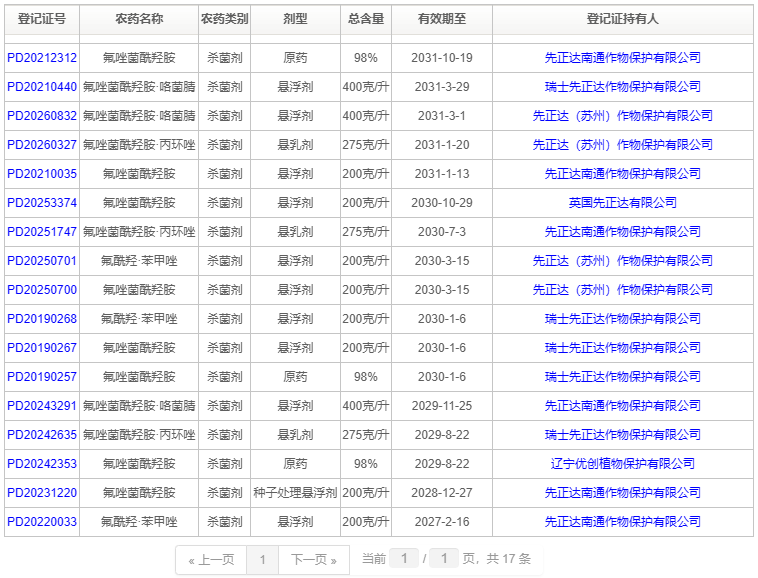758x578 pixels.
Task: Open registration PD20212312
Action: point(42,58)
